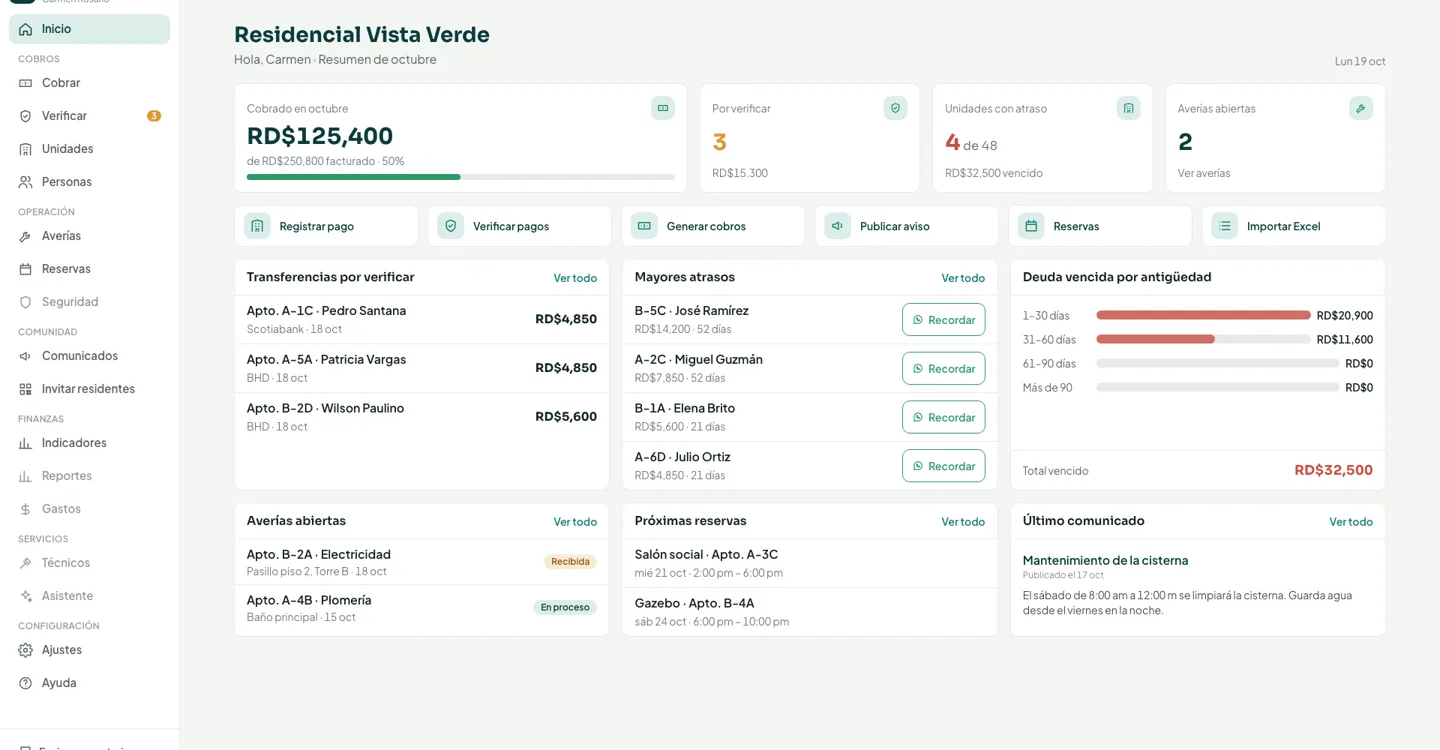This screenshot has height=750, width=1440.
Task: Click the Invitar residentes QR icon
Action: pos(26,389)
